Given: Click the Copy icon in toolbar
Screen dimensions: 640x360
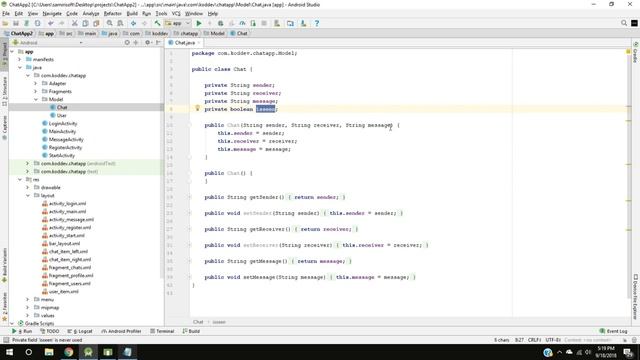Looking at the screenshot, I should [x=85, y=23].
